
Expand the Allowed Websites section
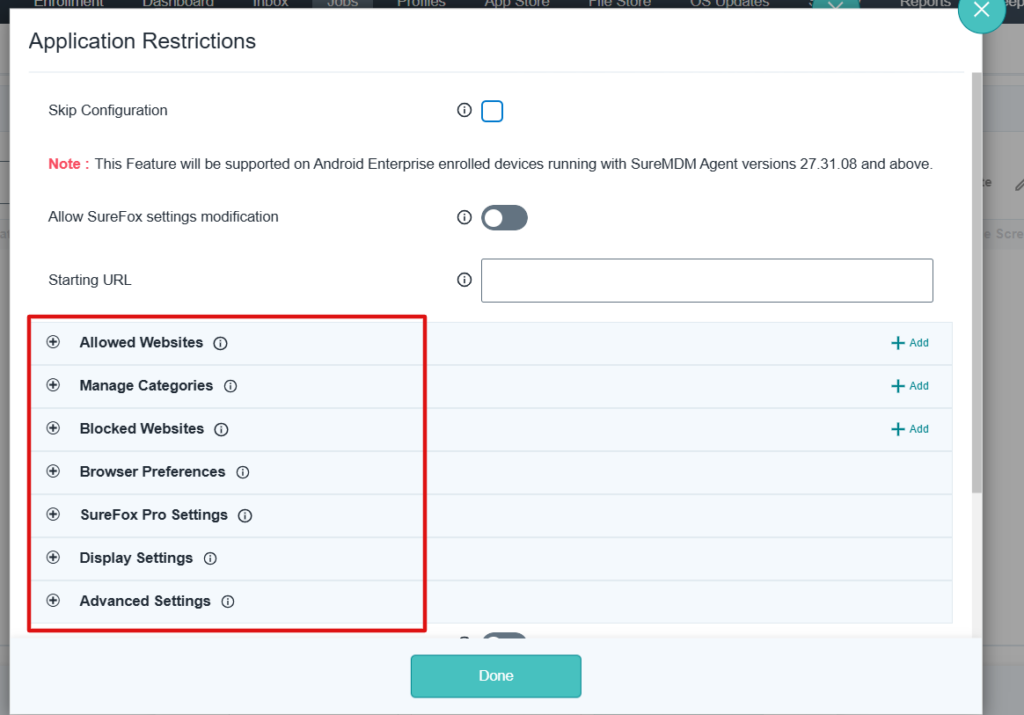(54, 342)
